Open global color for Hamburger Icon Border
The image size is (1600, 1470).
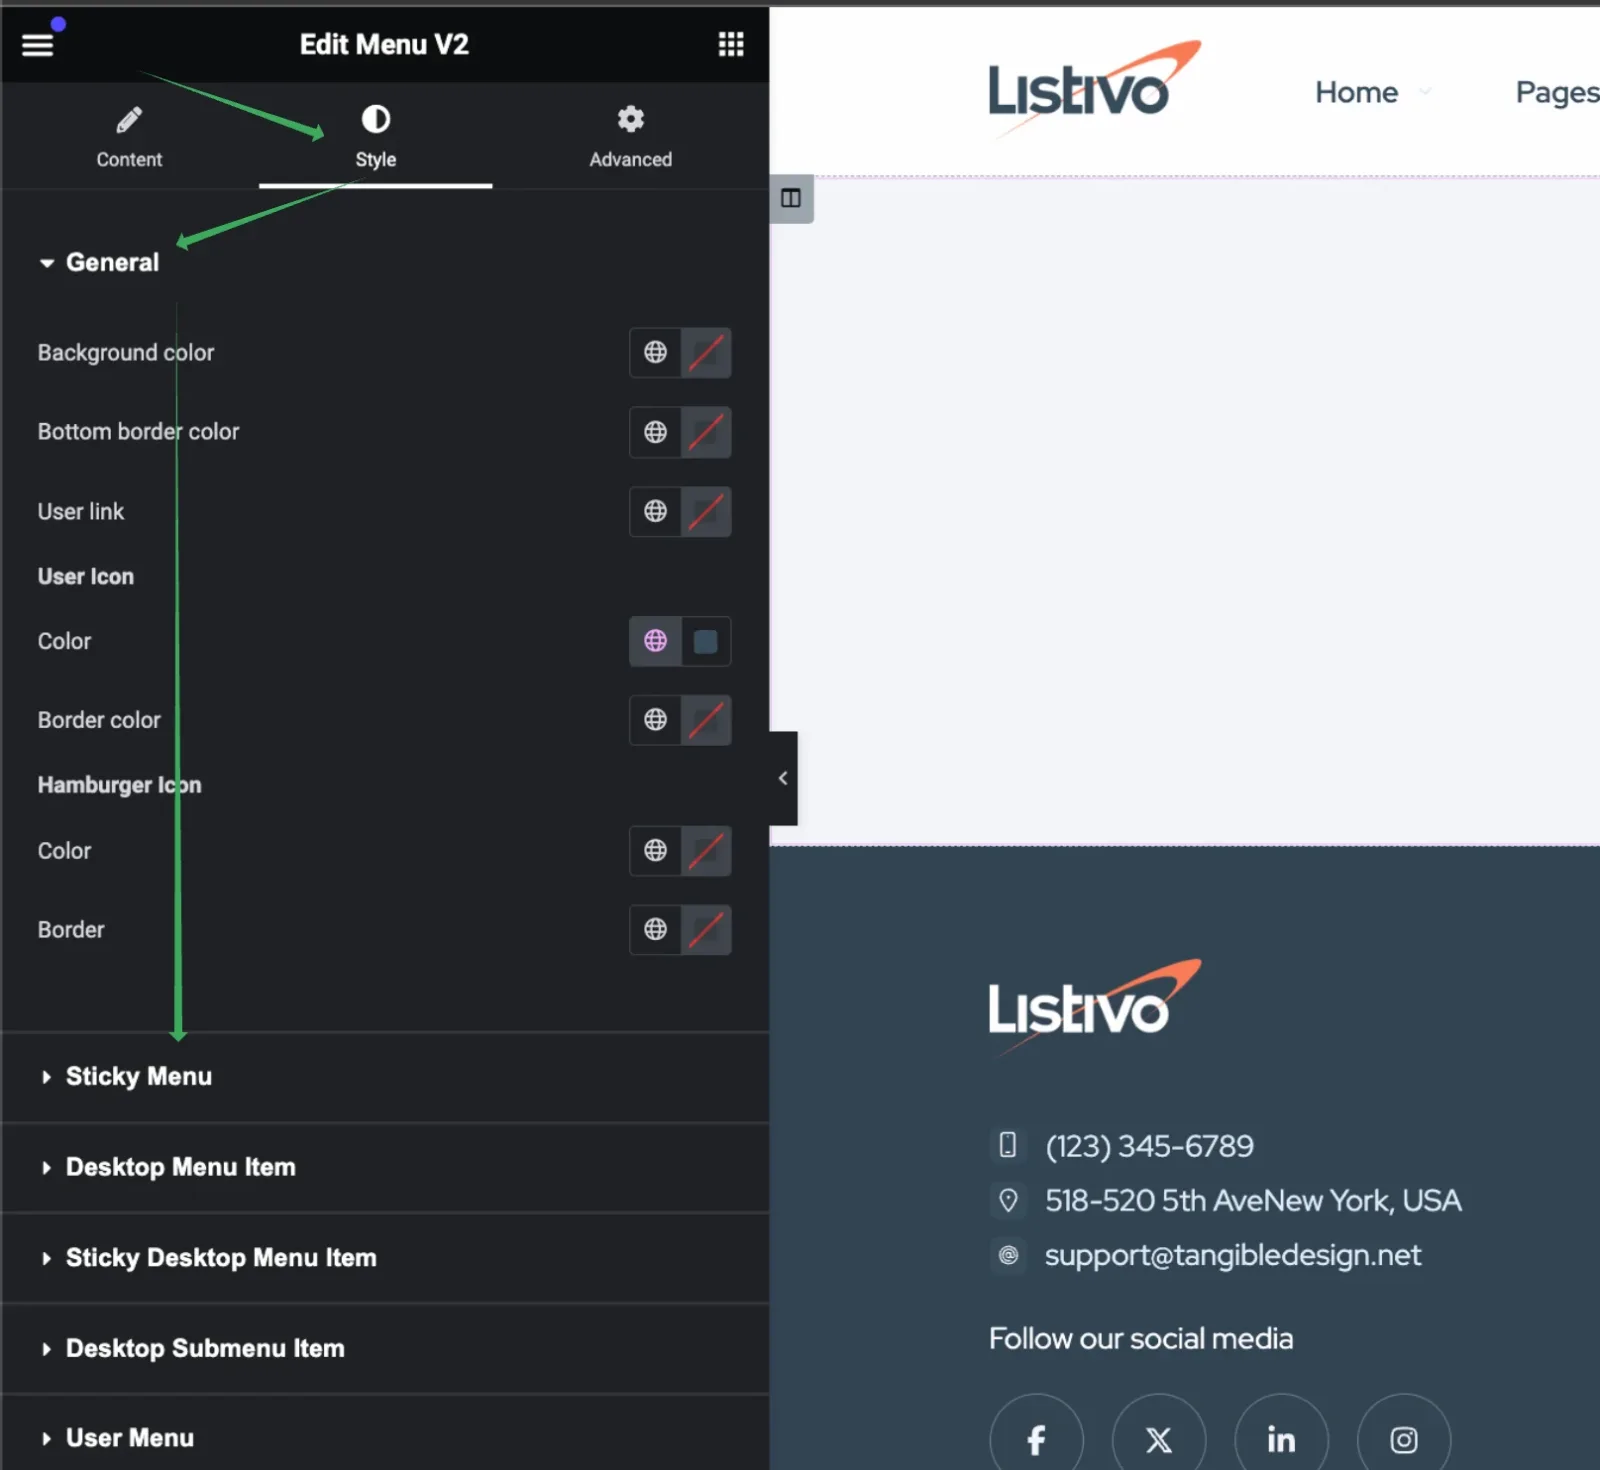655,929
